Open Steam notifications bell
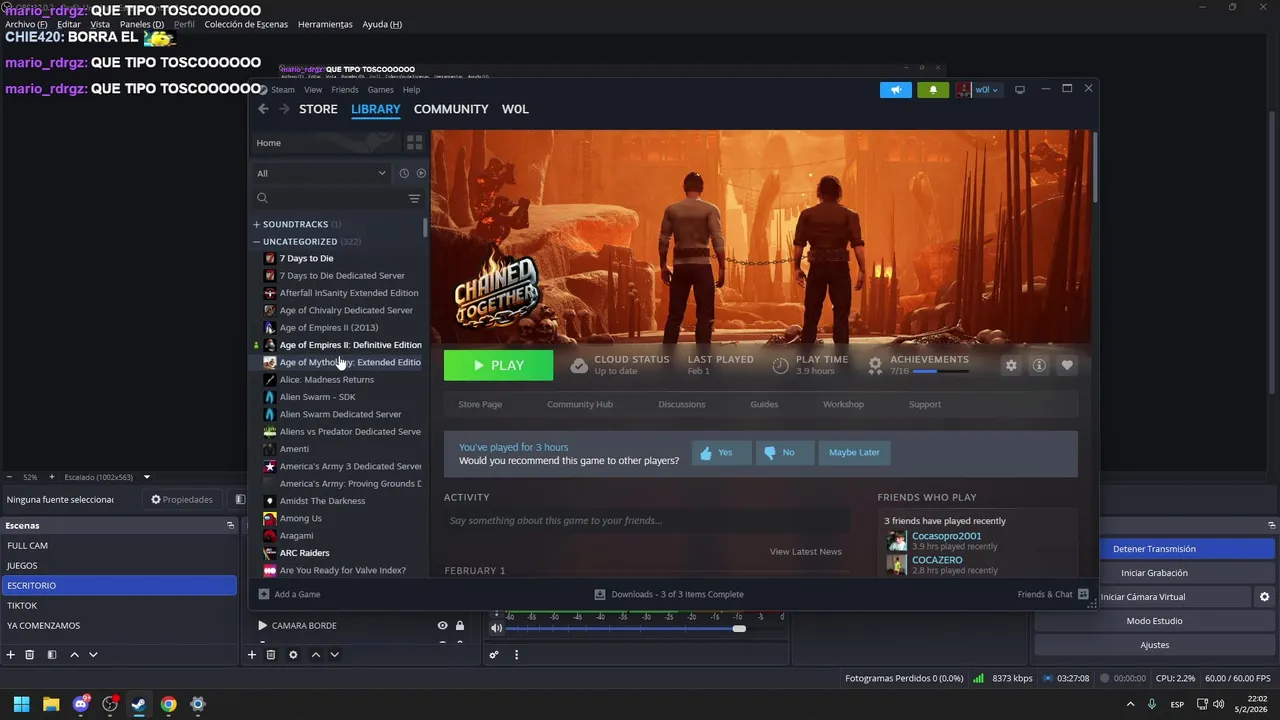The height and width of the screenshot is (720, 1280). click(x=933, y=90)
